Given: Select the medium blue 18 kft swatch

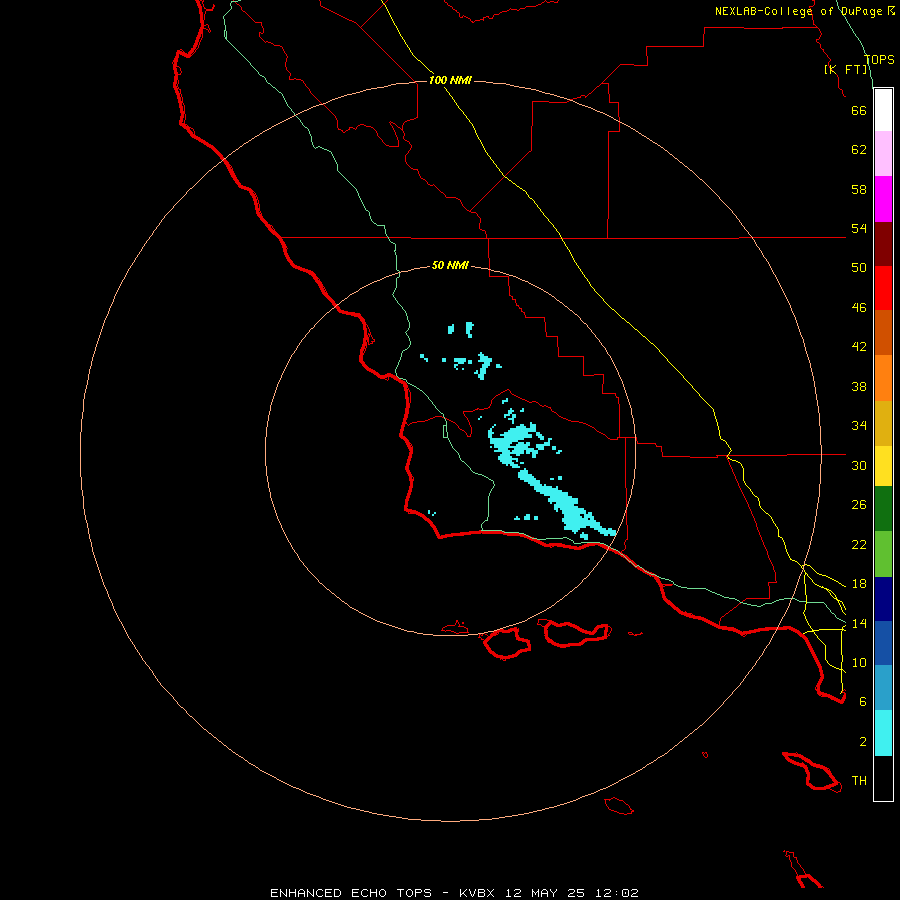Looking at the screenshot, I should (883, 643).
